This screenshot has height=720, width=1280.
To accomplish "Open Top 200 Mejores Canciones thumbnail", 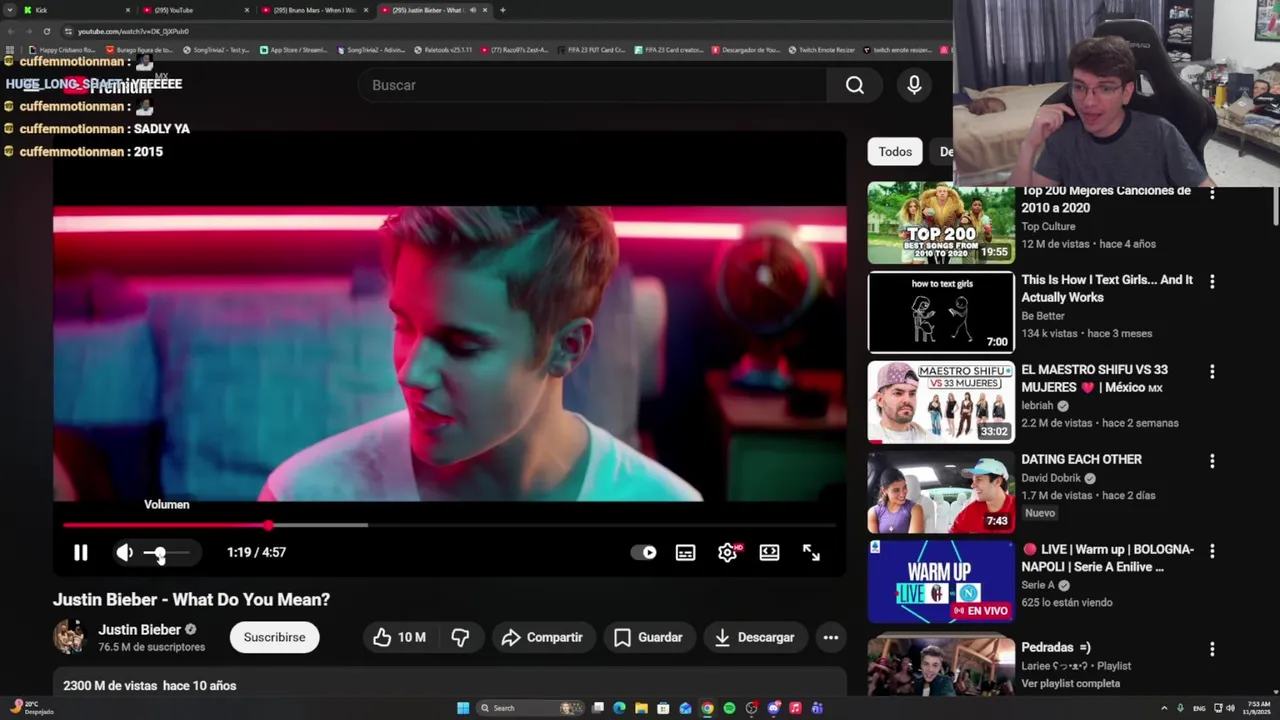I will coord(941,223).
